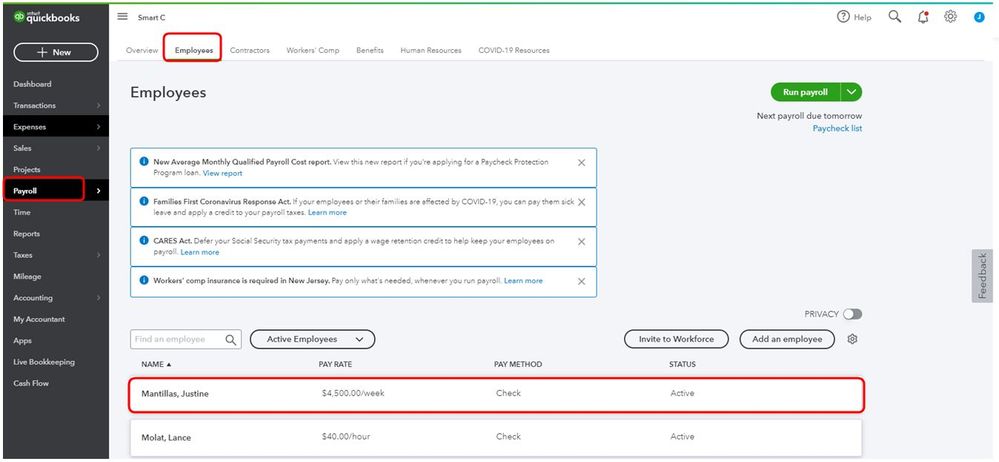Expand the Accounting submenu arrow
Screen dimensions: 999x462
pyautogui.click(x=98, y=298)
